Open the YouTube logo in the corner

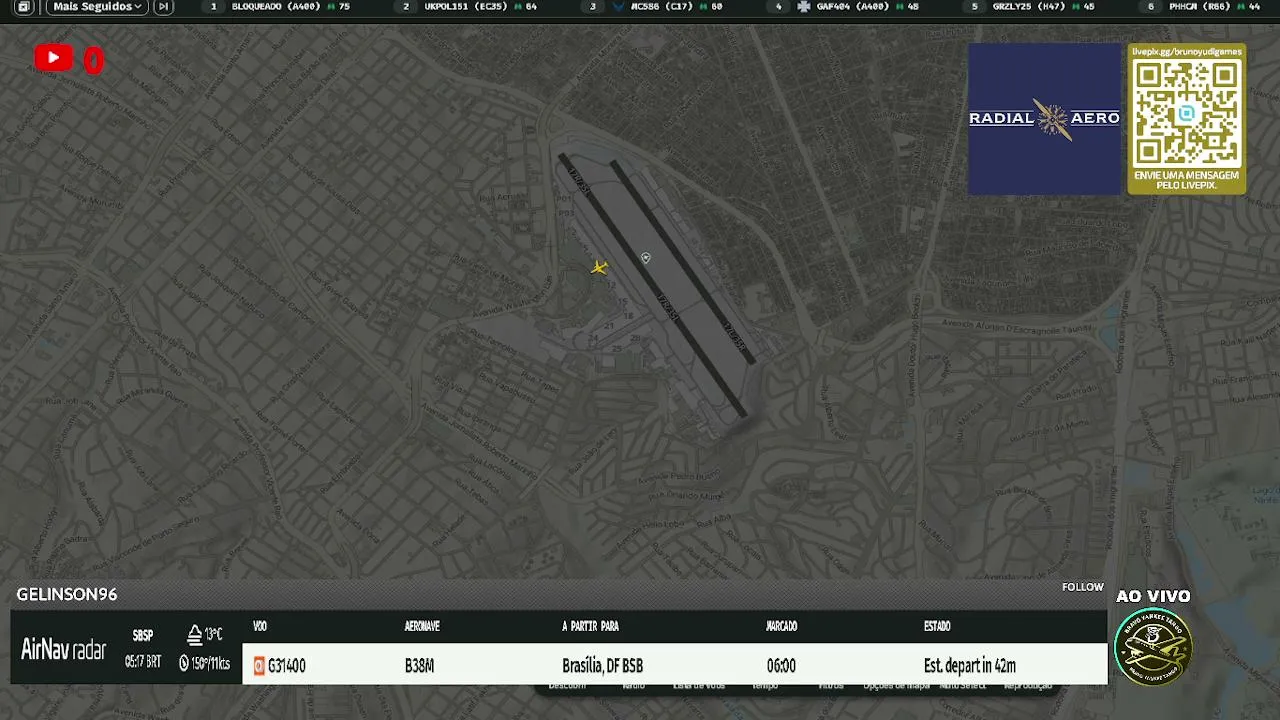tap(53, 58)
